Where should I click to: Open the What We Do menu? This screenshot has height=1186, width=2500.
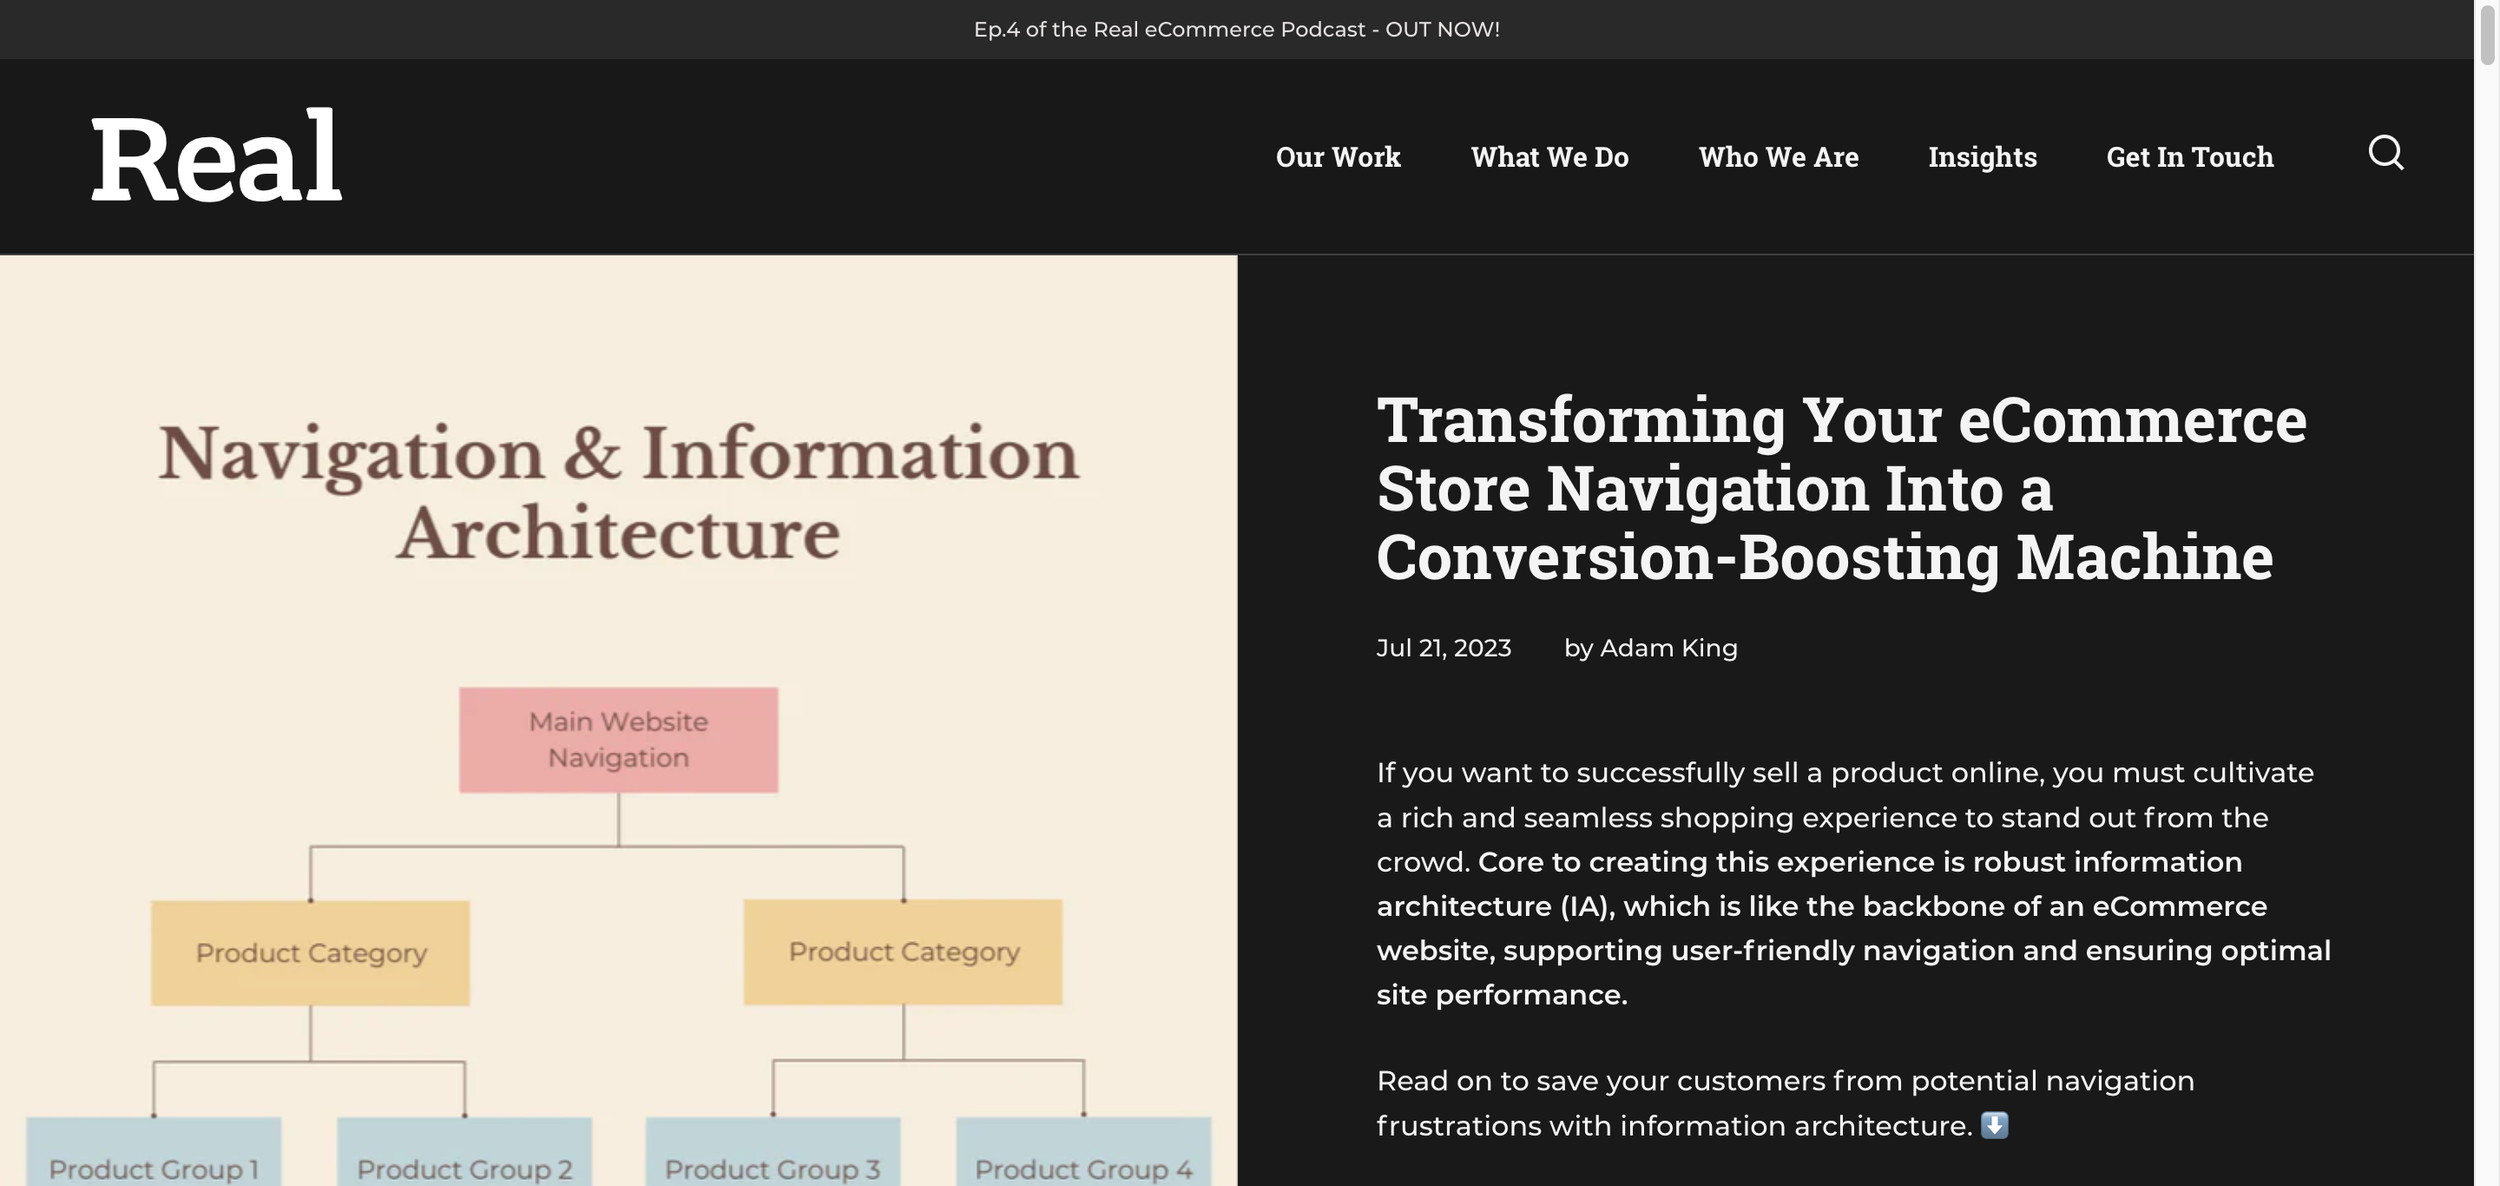coord(1549,157)
